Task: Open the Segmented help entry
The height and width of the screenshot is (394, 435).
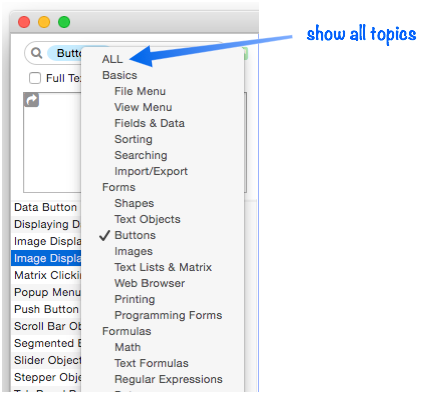Action: pos(46,343)
